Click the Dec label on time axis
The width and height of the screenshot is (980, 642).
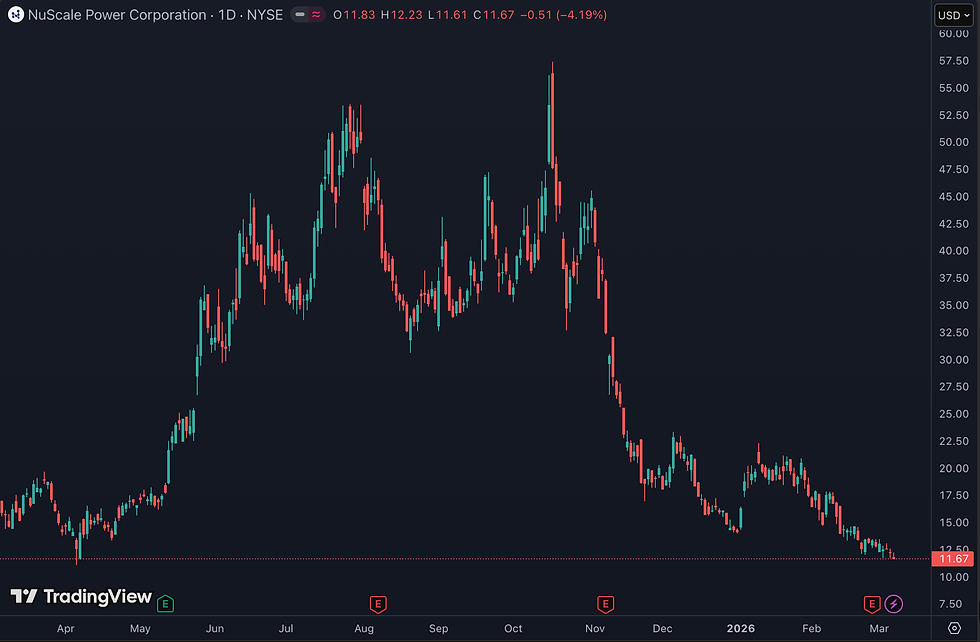(662, 628)
